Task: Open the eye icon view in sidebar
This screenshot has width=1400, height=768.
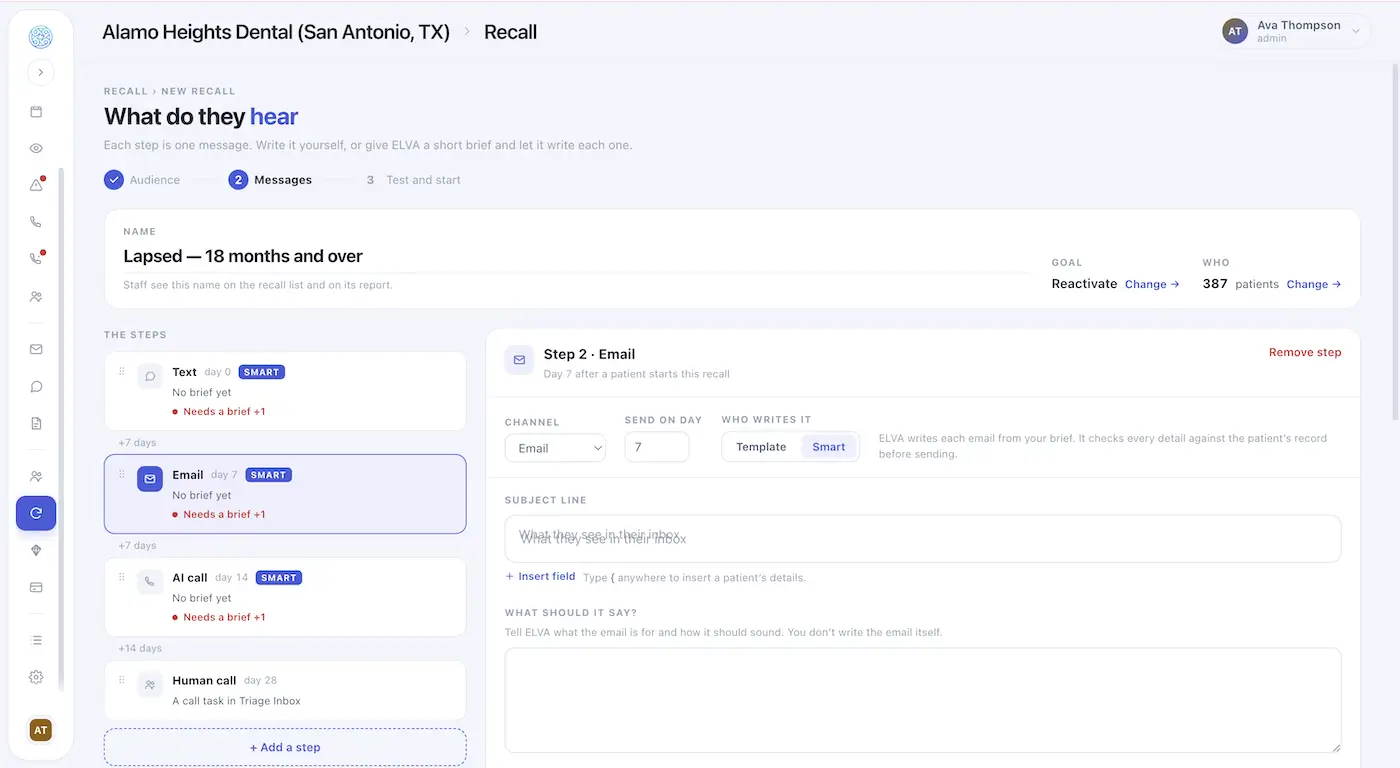Action: (x=36, y=149)
